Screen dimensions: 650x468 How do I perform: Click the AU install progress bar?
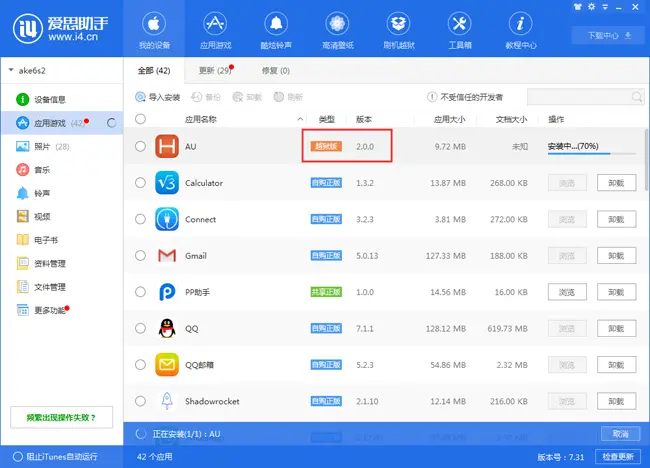(592, 153)
